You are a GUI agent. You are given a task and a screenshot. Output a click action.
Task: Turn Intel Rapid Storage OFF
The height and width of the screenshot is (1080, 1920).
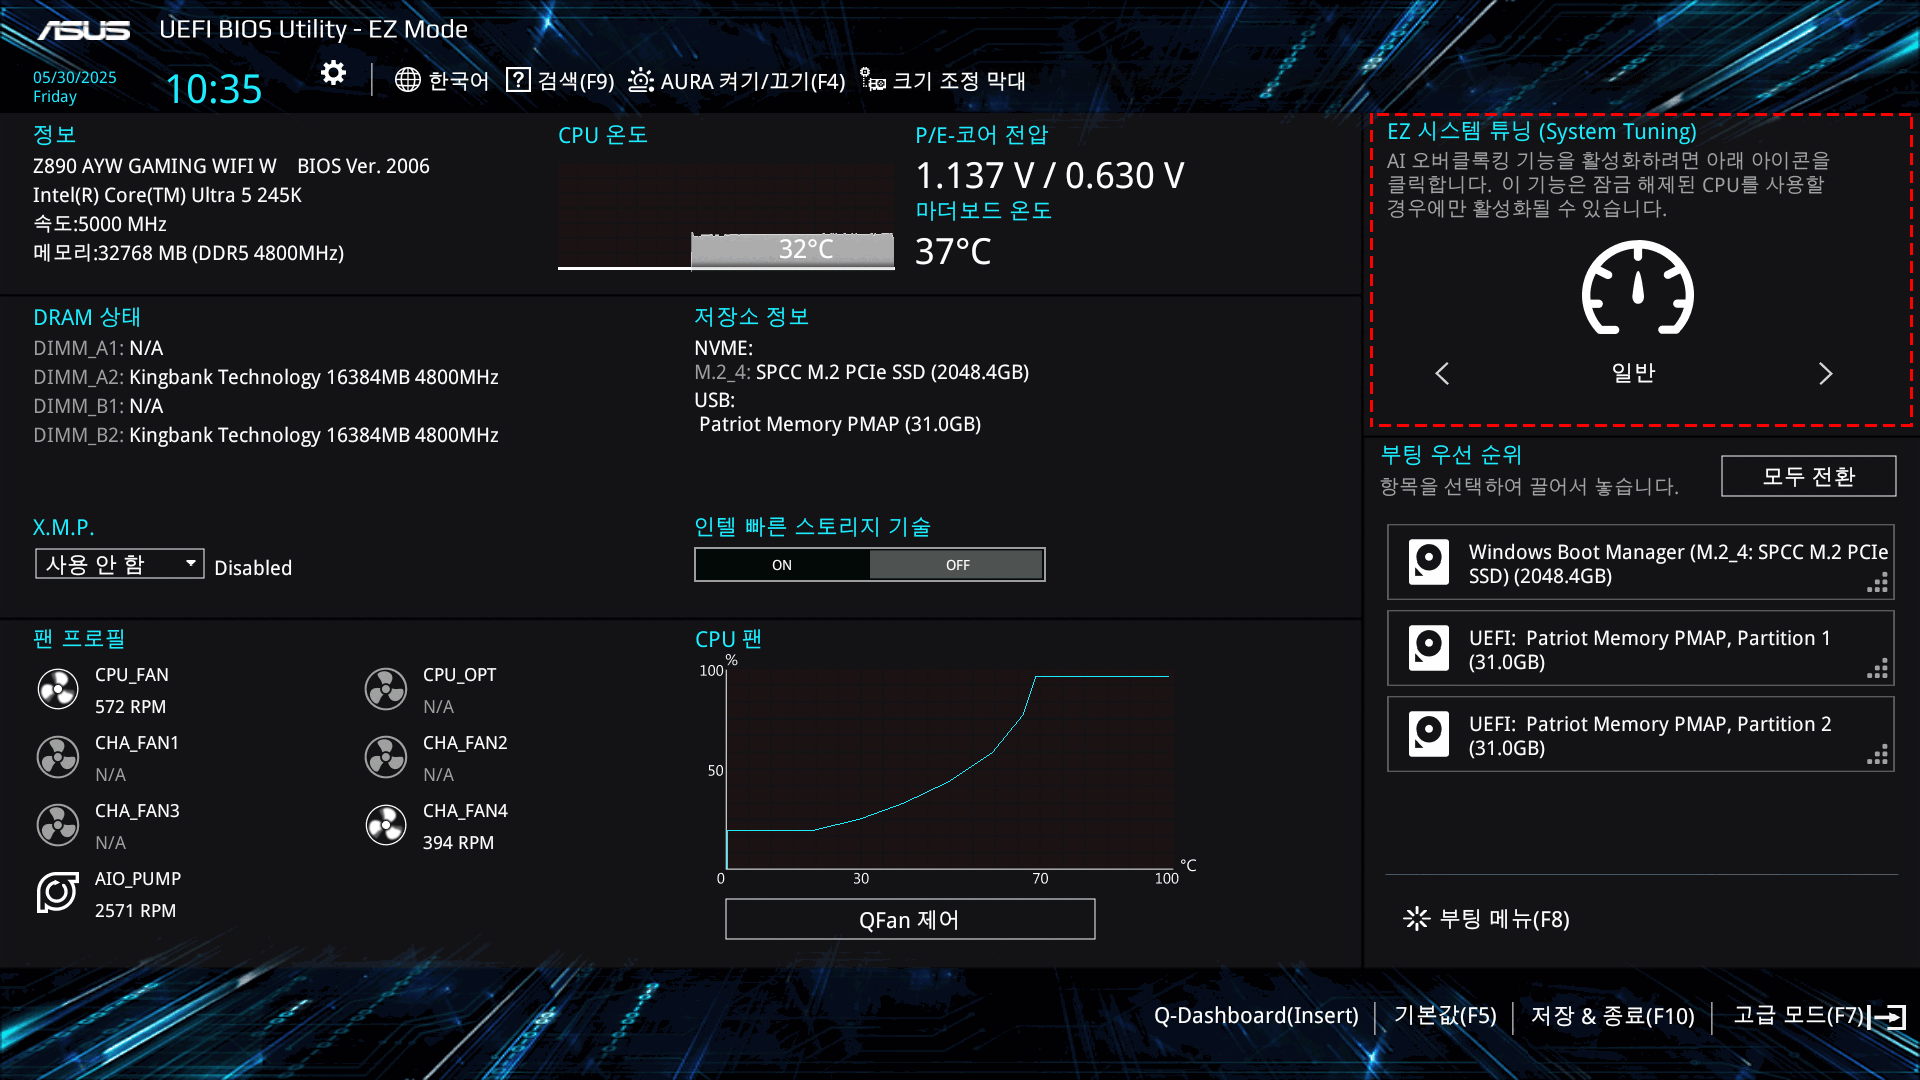coord(957,565)
